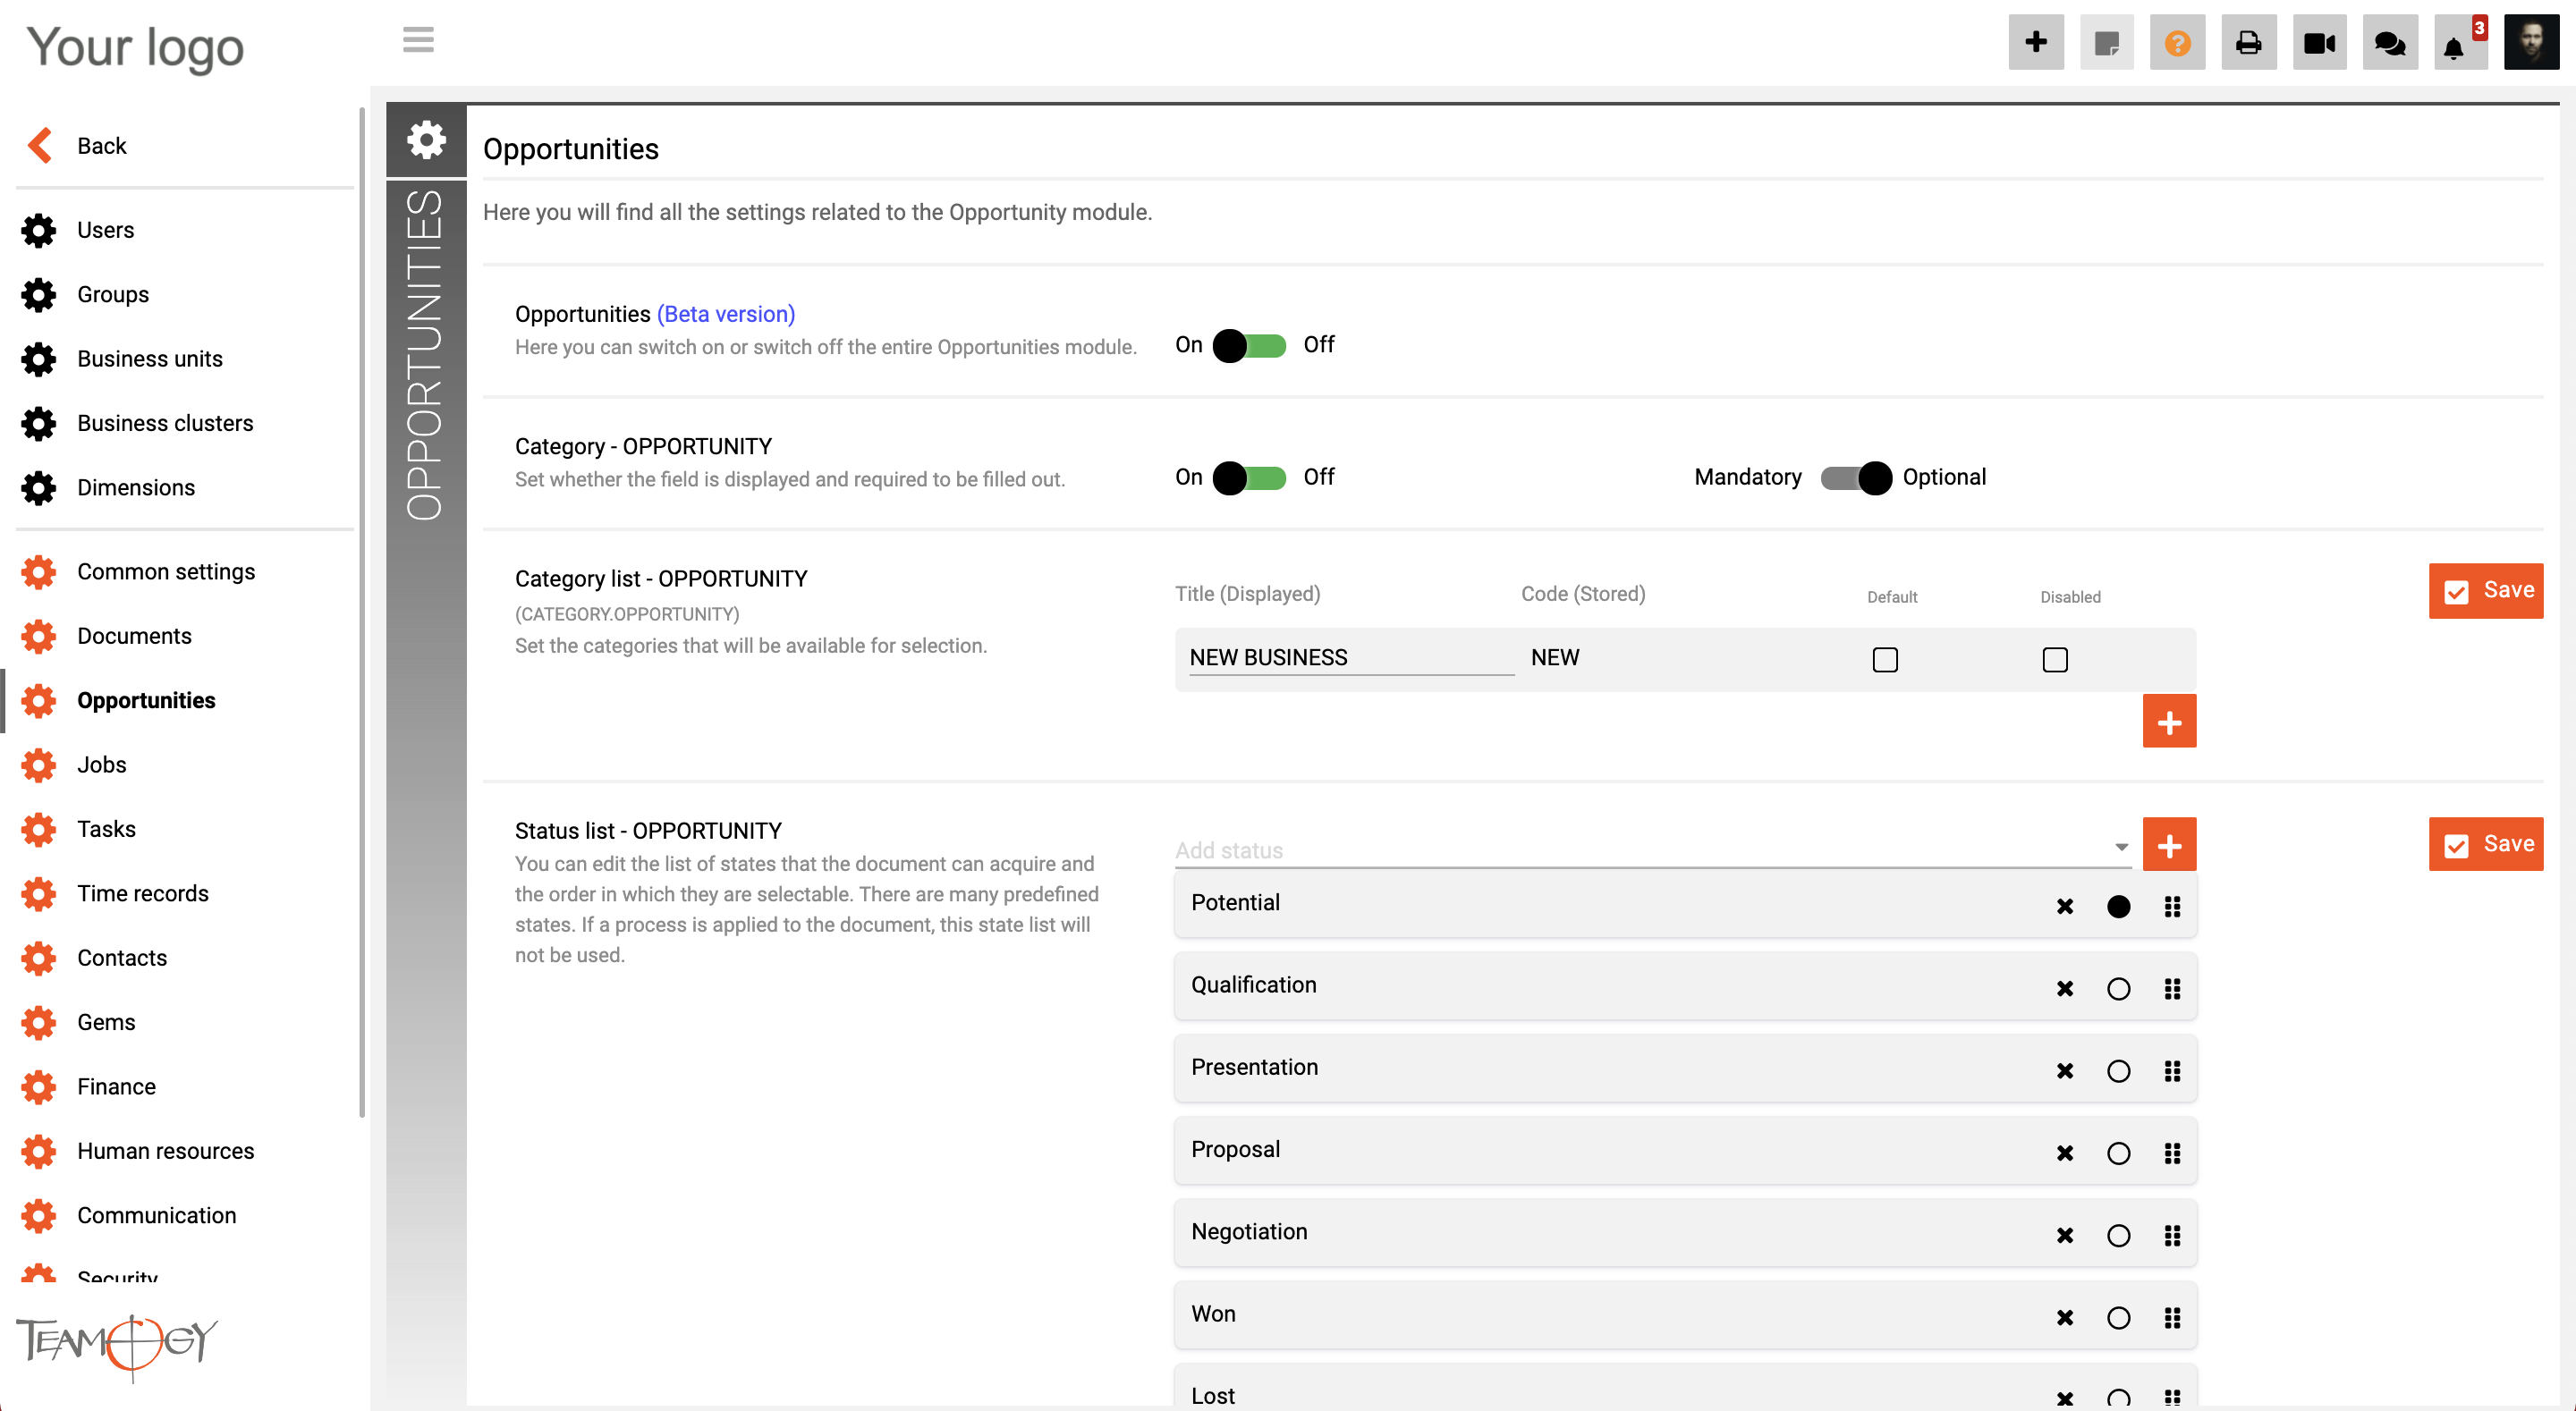Click the sidebar scrollbar
The width and height of the screenshot is (2576, 1411).
pyautogui.click(x=361, y=612)
